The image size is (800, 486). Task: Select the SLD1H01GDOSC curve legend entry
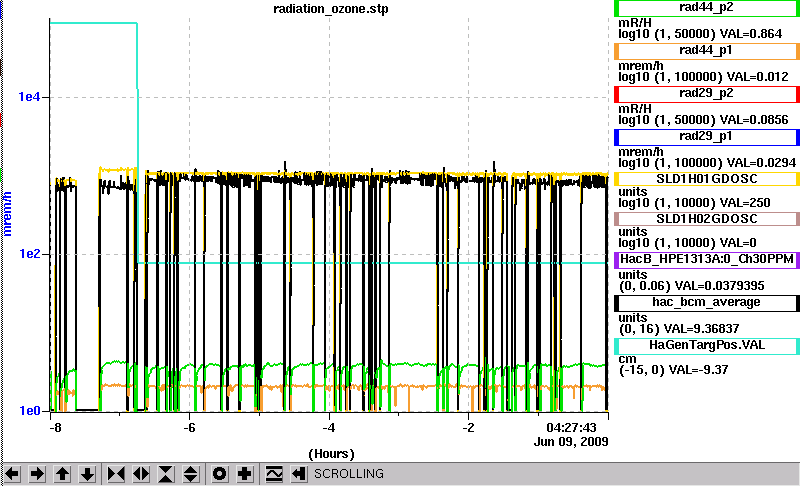point(707,179)
